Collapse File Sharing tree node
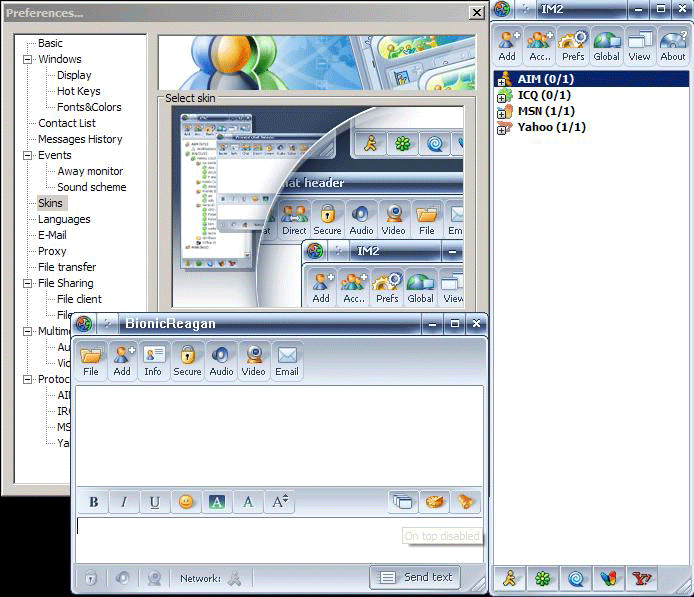Image resolution: width=694 pixels, height=597 pixels. [27, 283]
